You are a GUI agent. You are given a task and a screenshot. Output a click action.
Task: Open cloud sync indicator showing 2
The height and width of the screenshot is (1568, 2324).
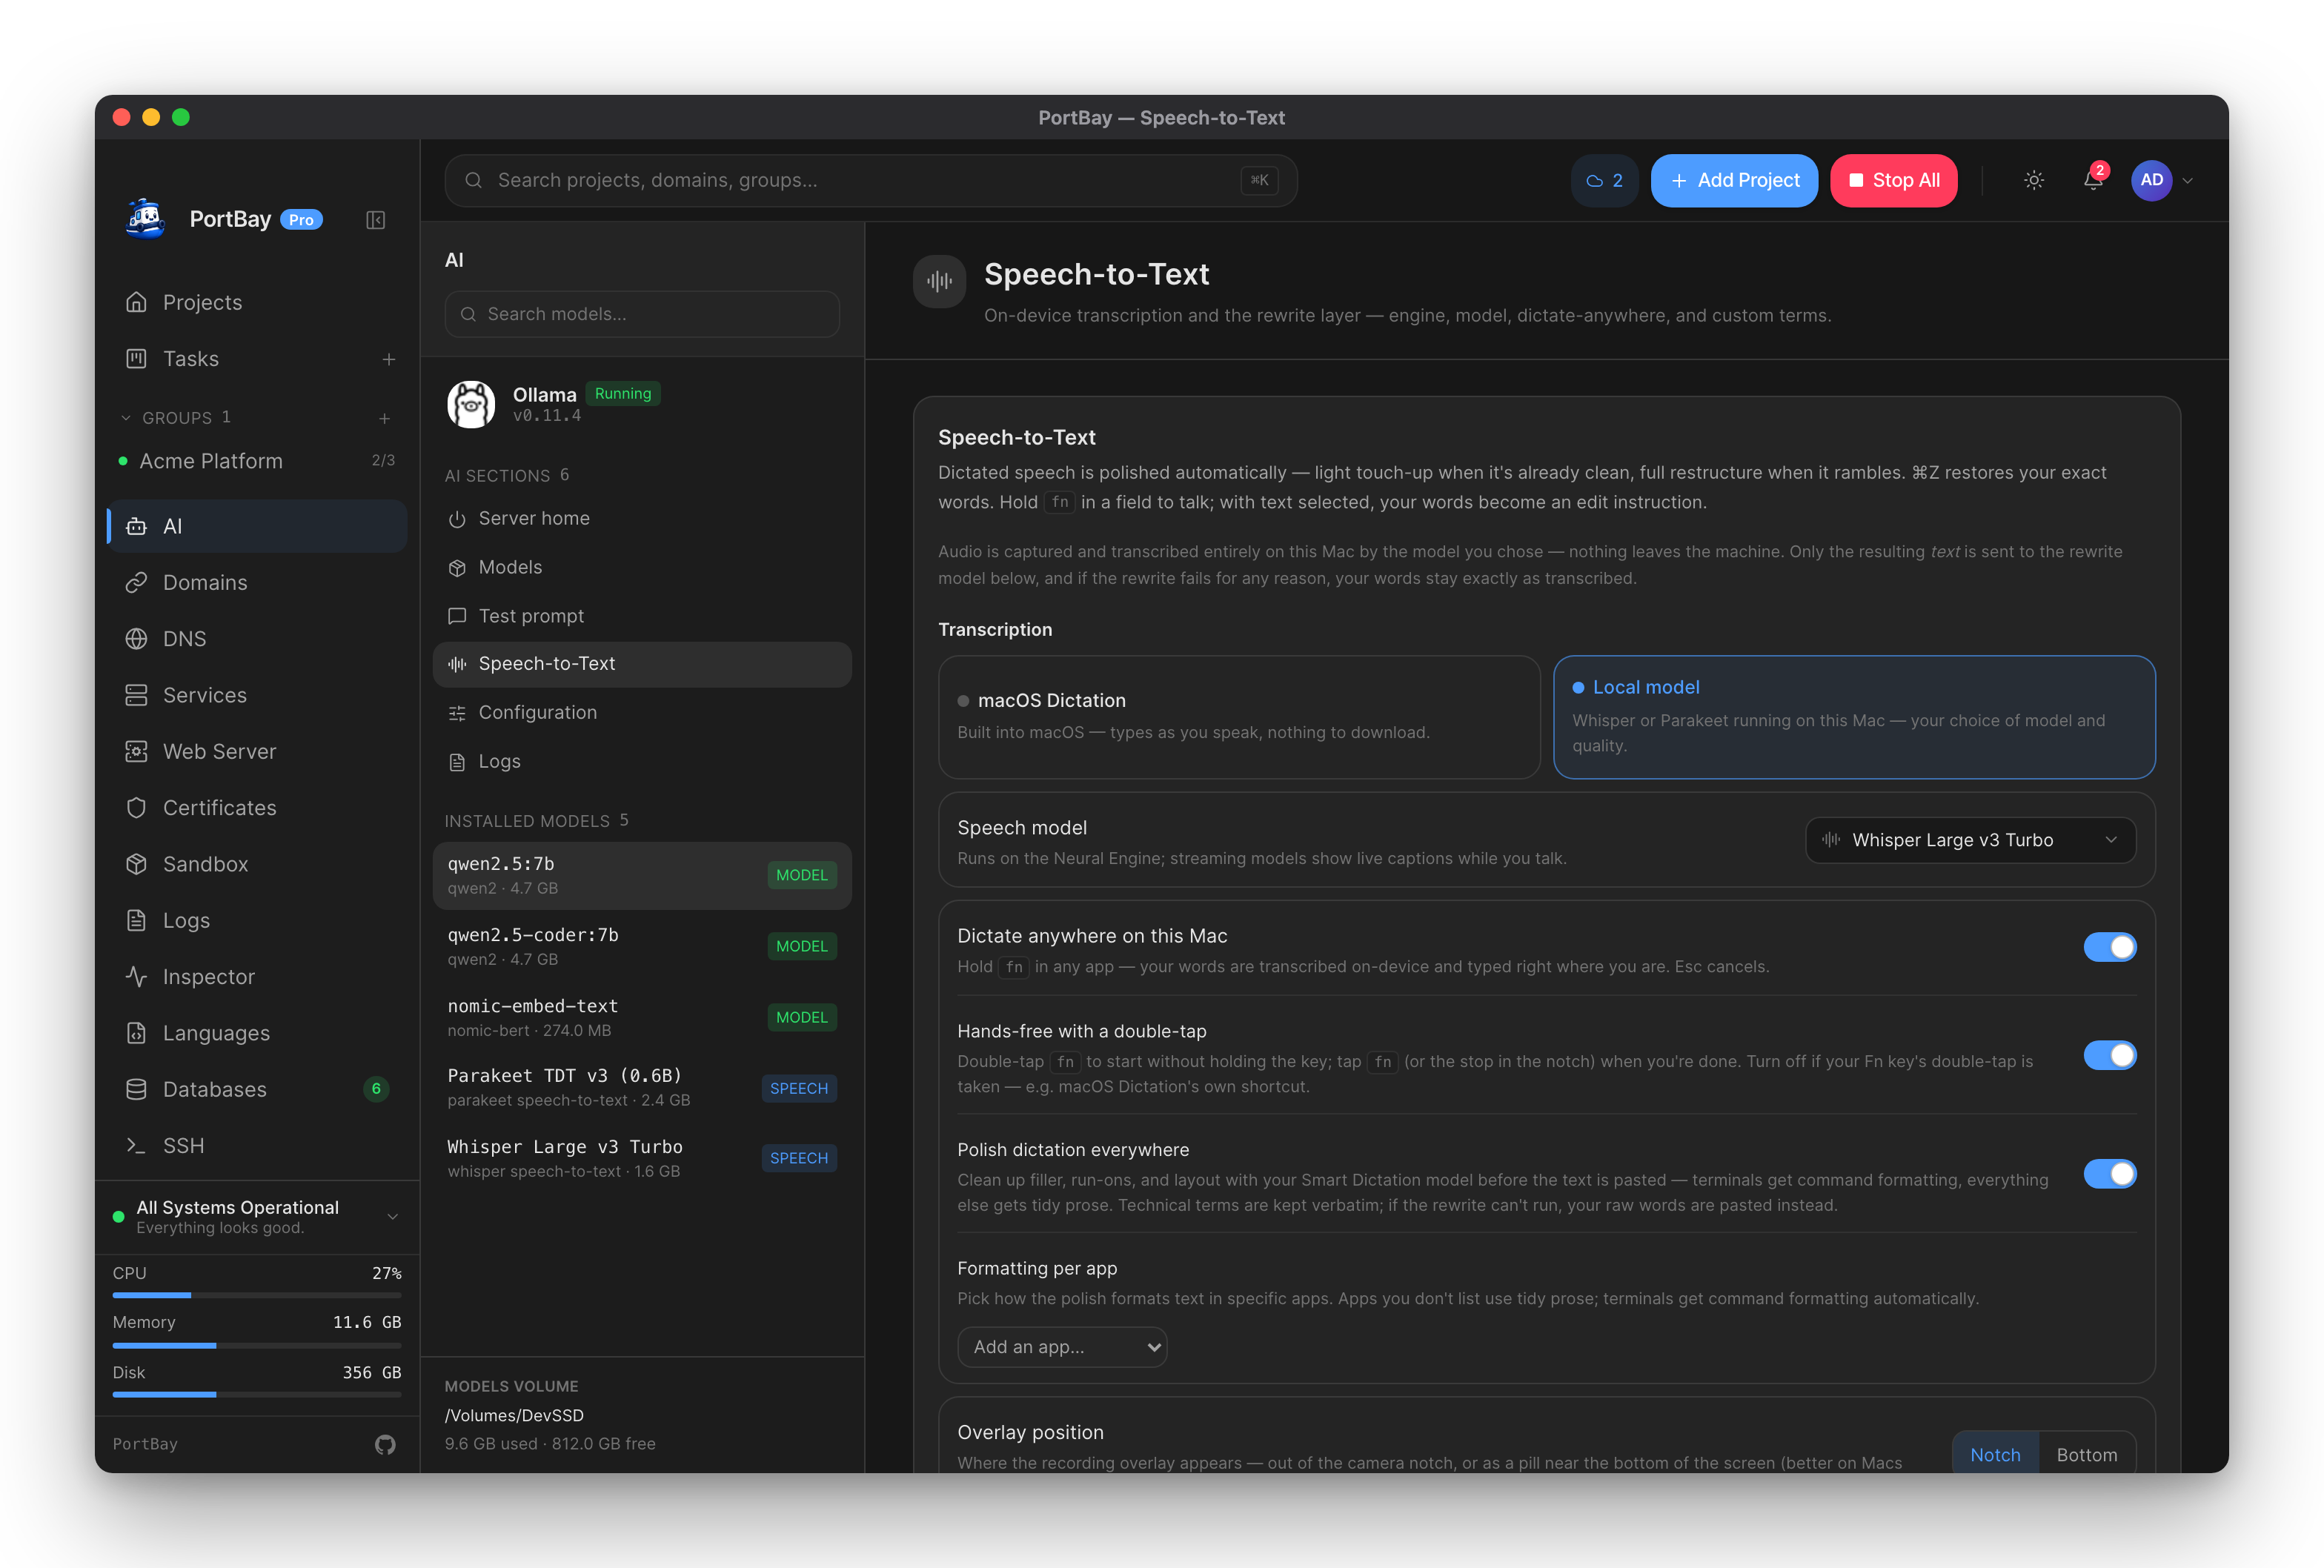1604,181
